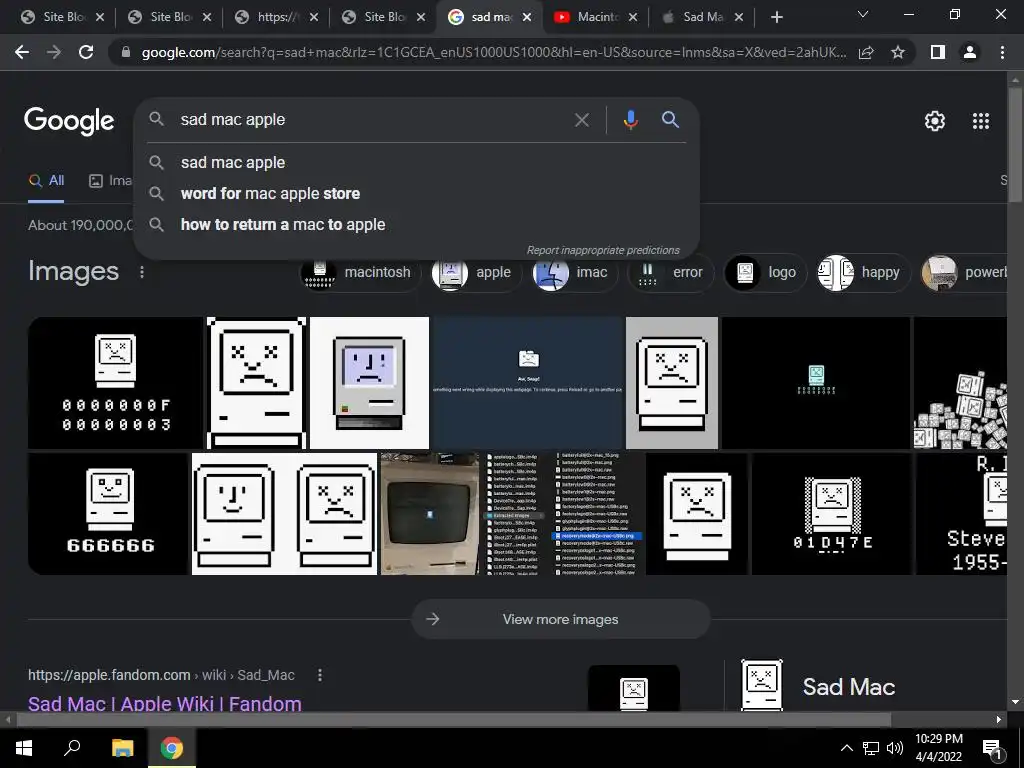Open the tab search dropdown arrow
1024x768 pixels.
coord(863,14)
